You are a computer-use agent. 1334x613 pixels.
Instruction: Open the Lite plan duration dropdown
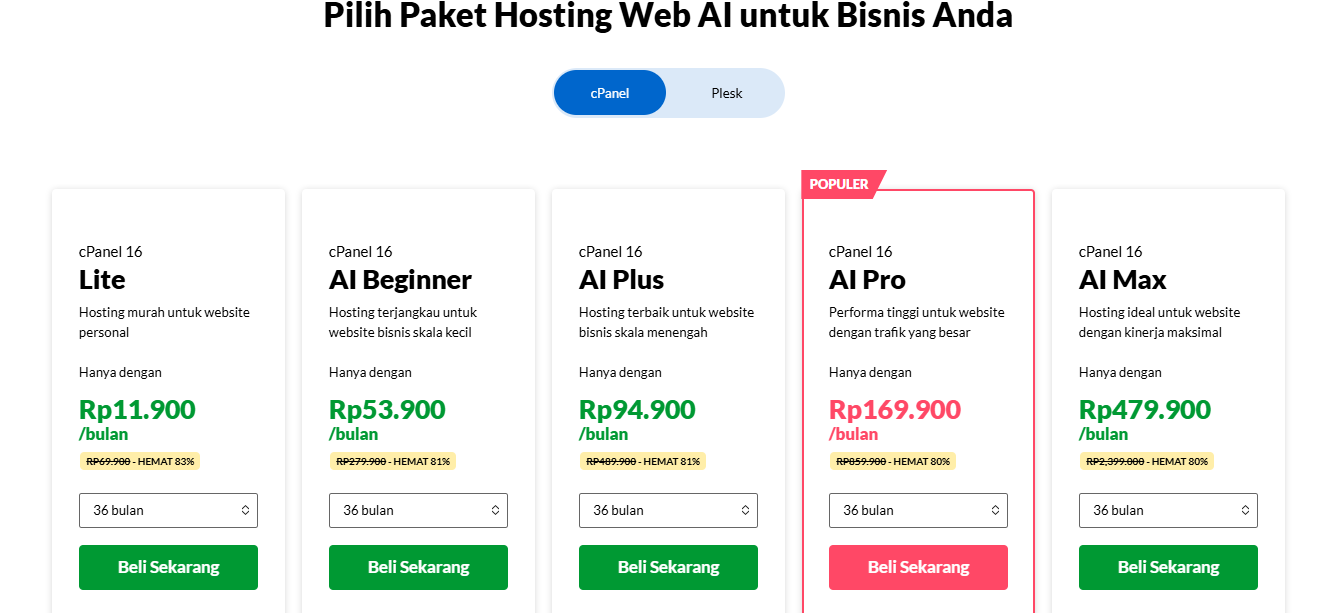pyautogui.click(x=168, y=510)
